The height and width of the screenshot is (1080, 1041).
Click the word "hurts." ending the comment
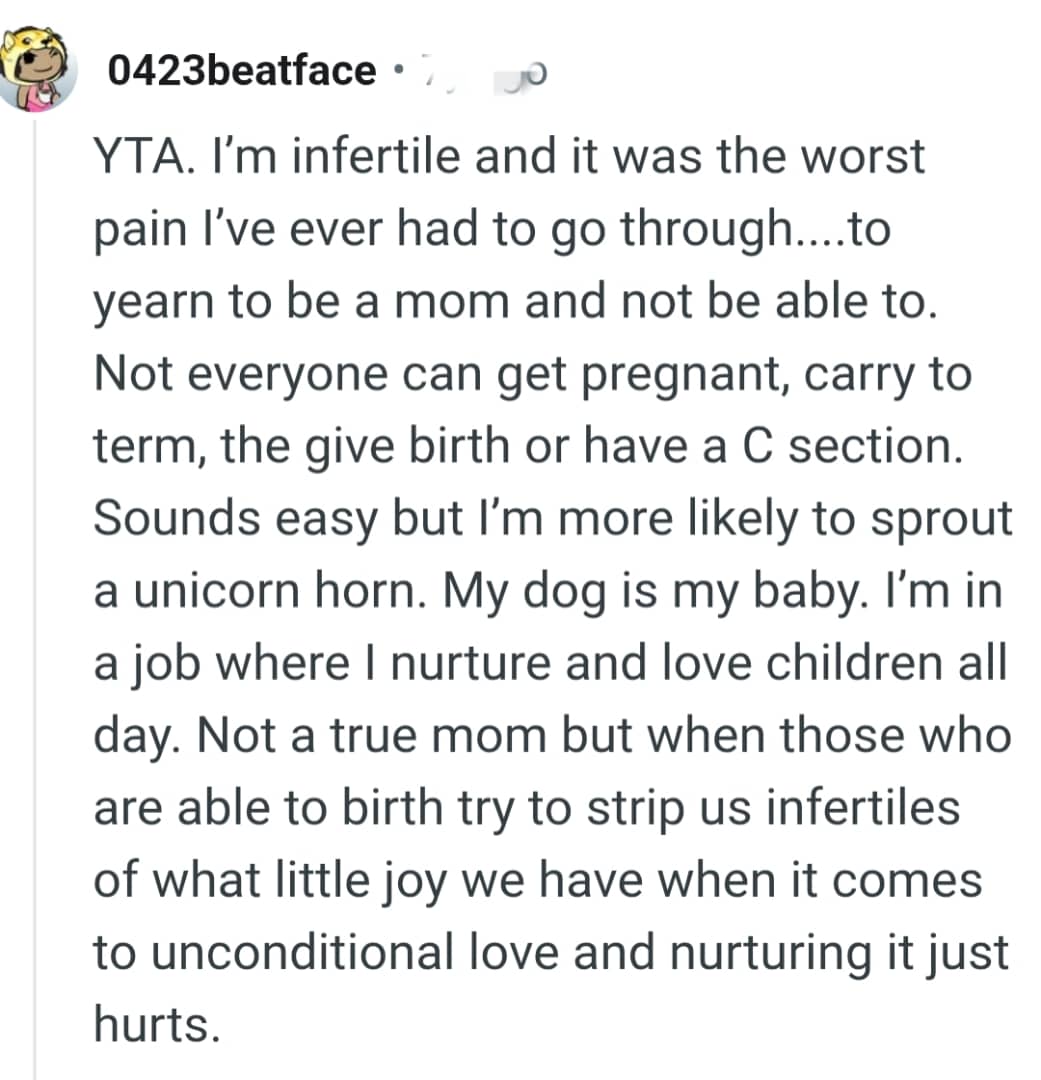click(155, 1025)
